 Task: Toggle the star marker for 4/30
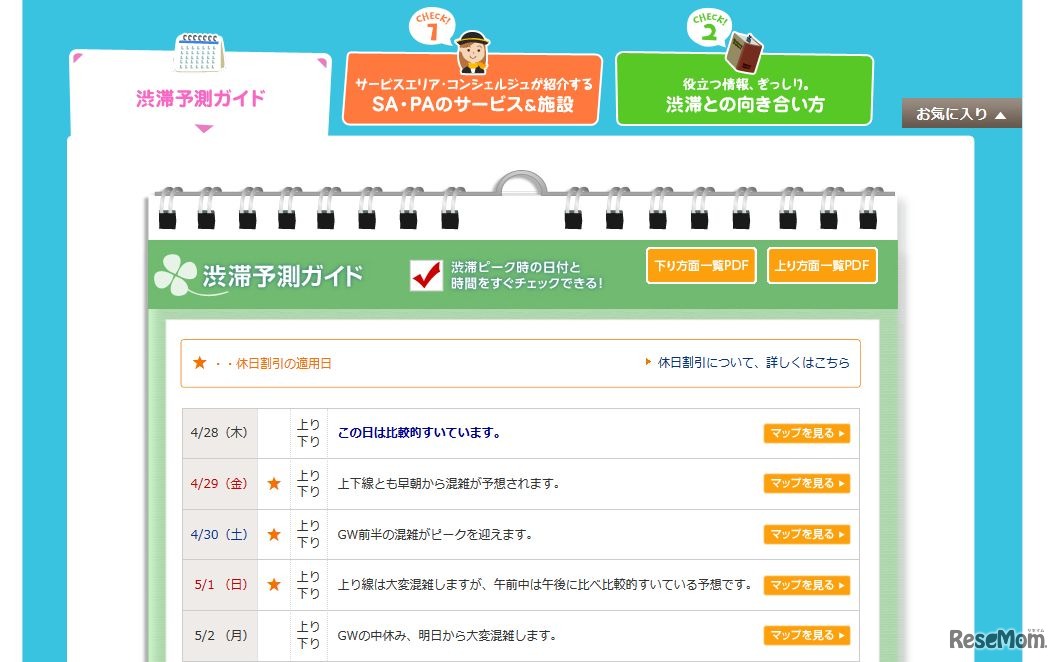(x=272, y=534)
